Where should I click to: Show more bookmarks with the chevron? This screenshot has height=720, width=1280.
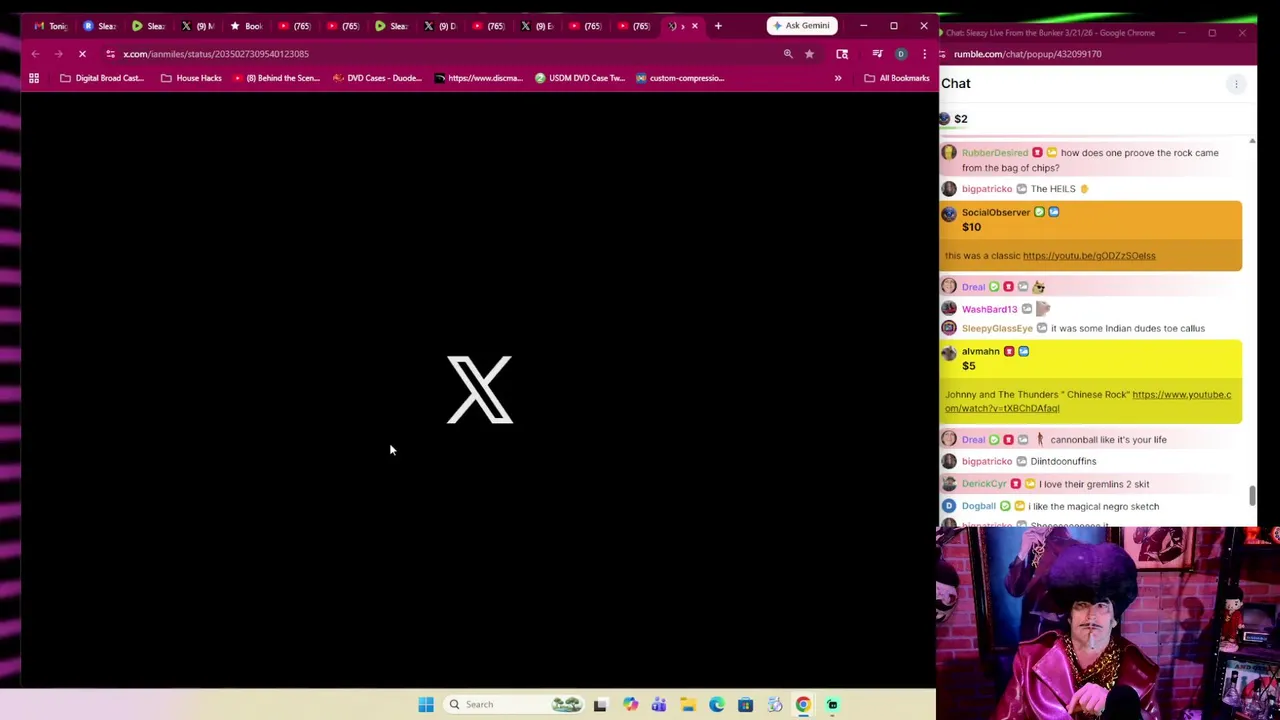click(x=838, y=78)
